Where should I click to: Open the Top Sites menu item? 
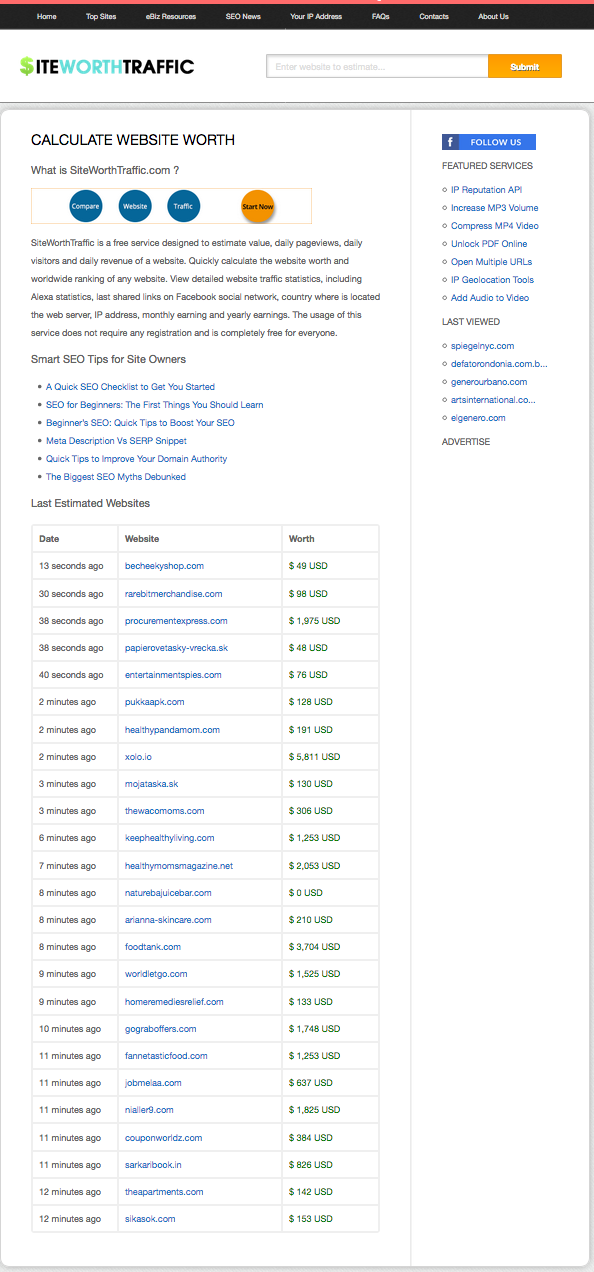click(x=101, y=17)
